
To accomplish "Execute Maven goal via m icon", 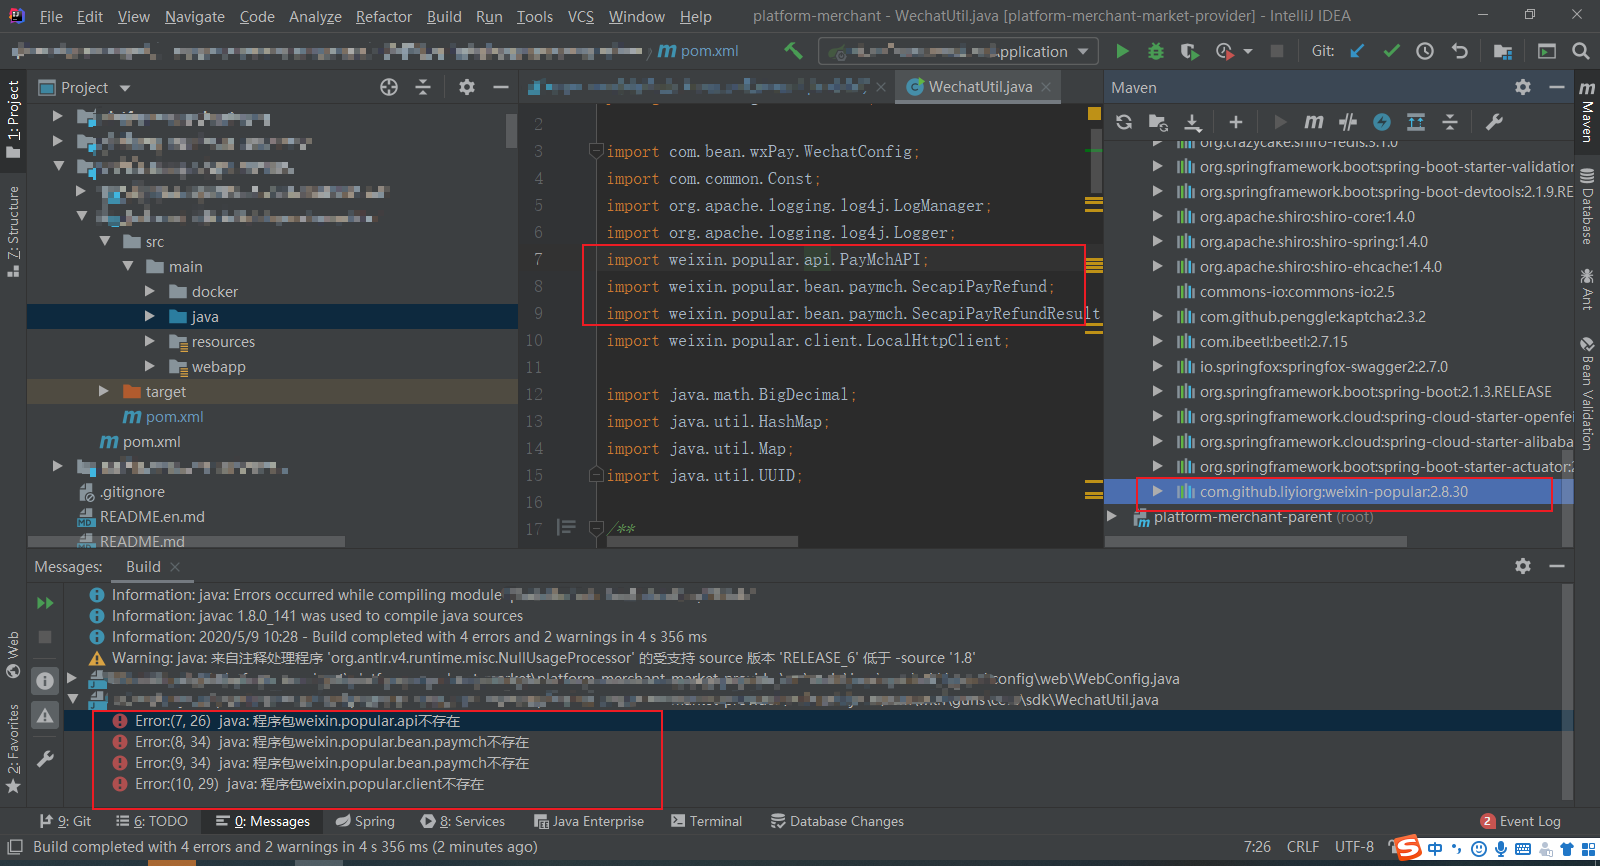I will 1314,122.
